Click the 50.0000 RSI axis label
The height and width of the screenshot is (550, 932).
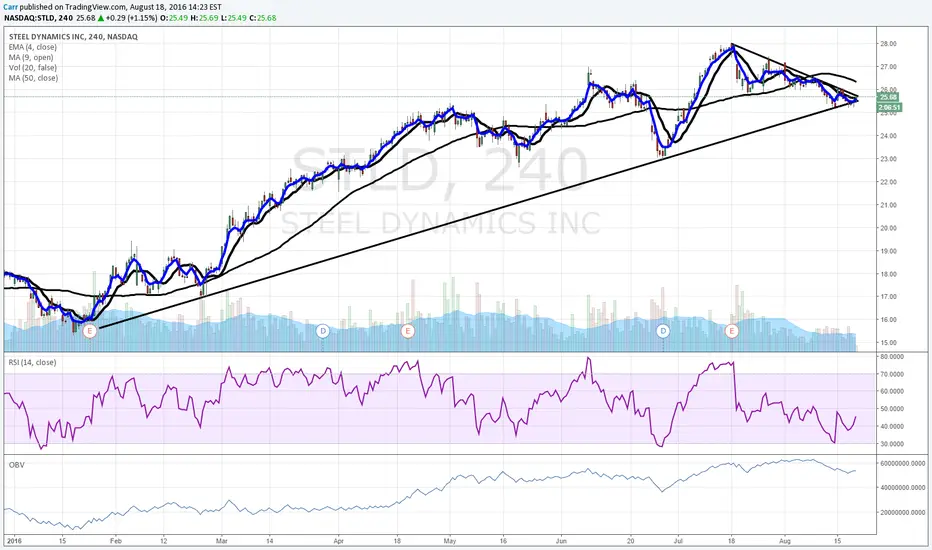892,409
